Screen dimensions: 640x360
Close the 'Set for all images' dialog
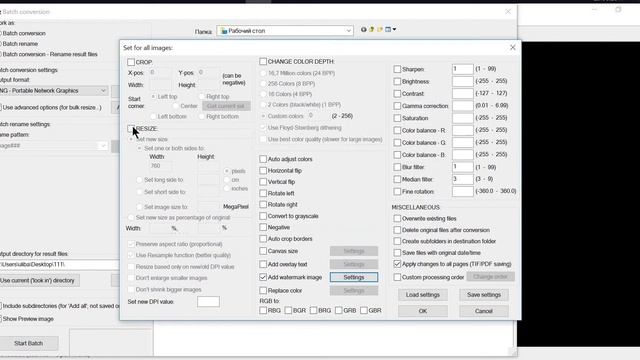coord(513,47)
